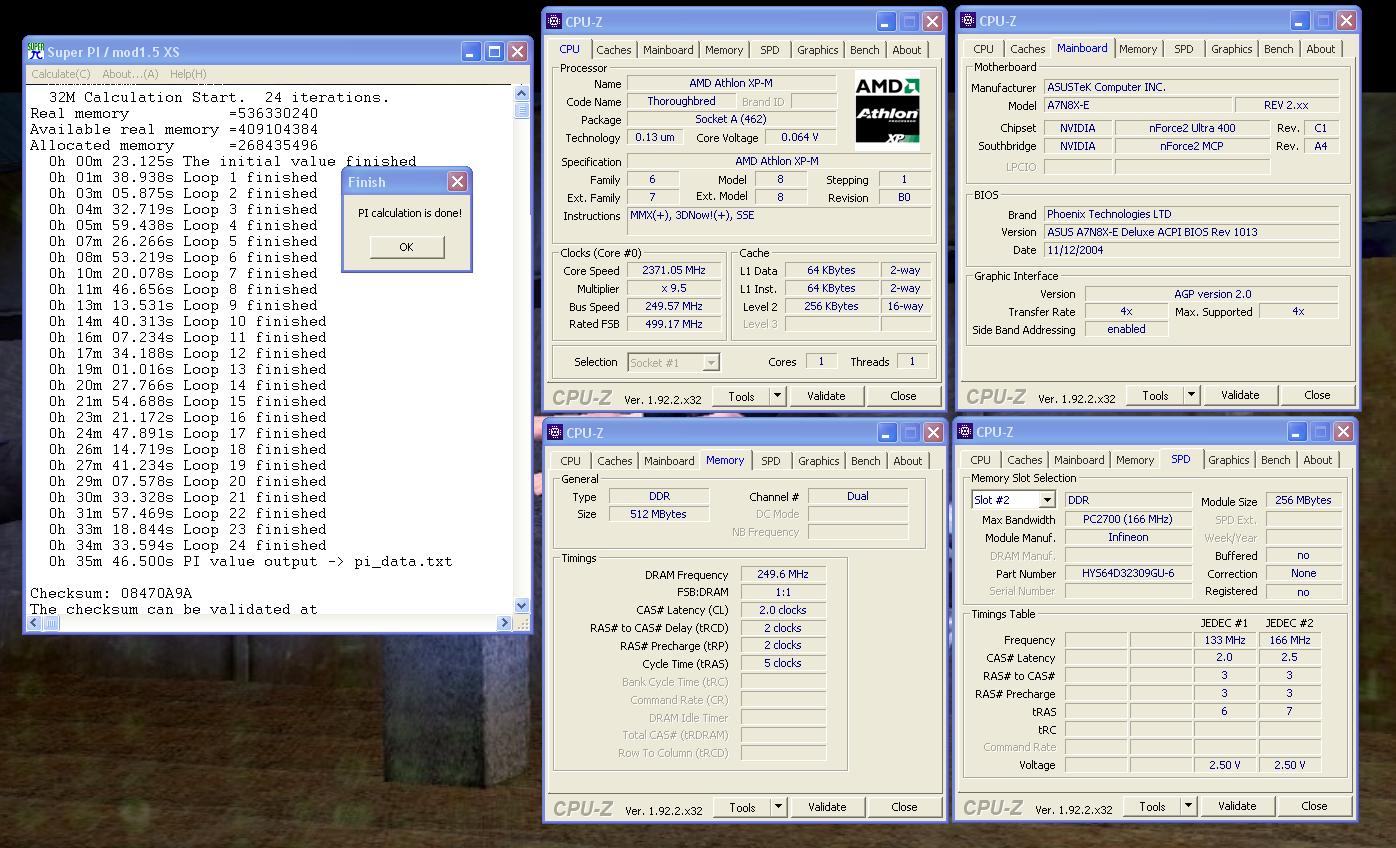Click Validate button in Memory window
This screenshot has height=848, width=1396.
(827, 807)
